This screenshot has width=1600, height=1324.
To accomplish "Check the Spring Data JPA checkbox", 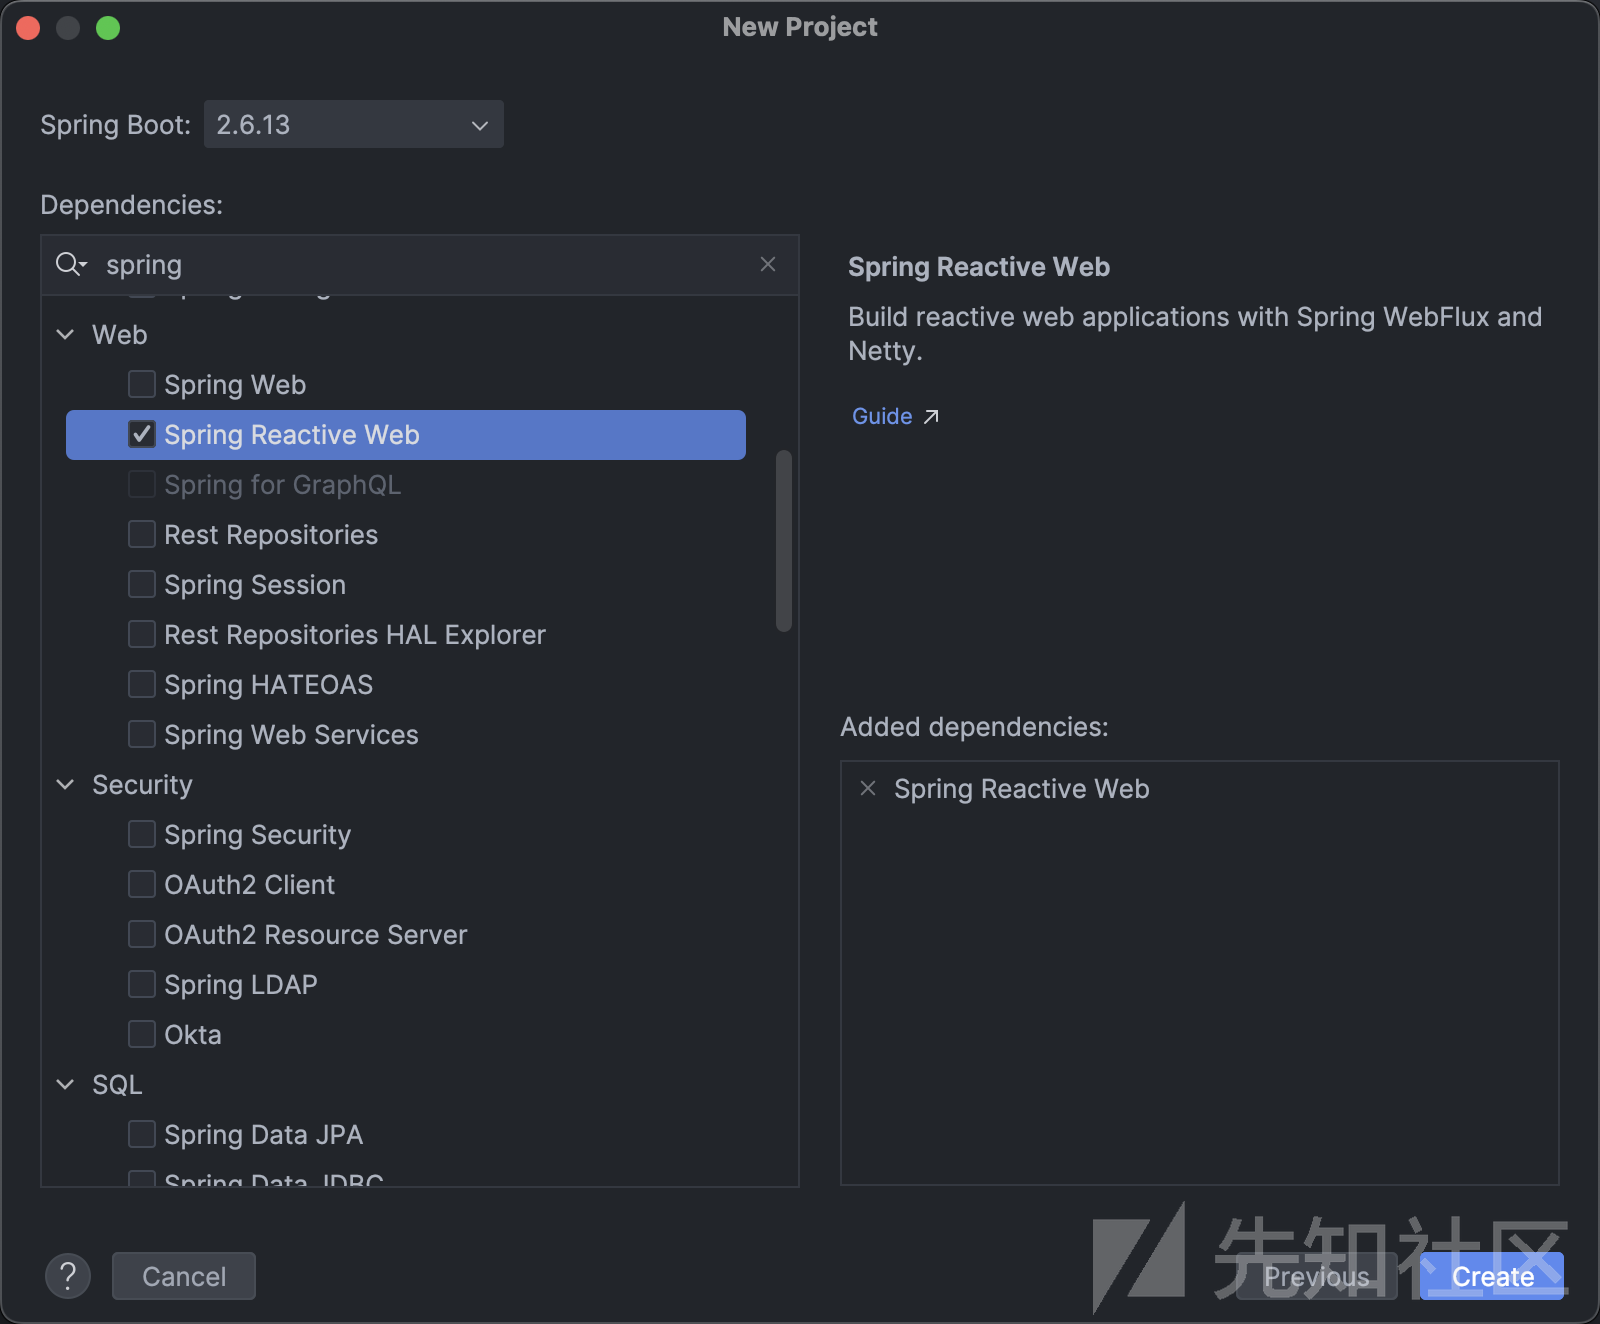I will pos(142,1134).
